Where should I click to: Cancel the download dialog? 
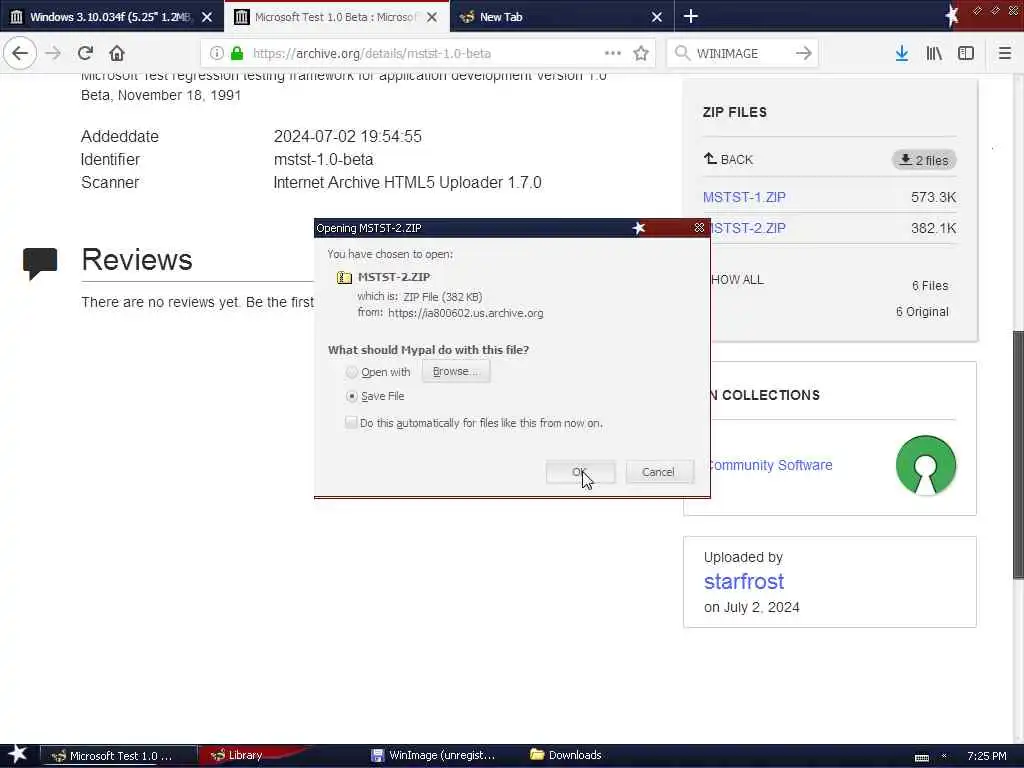coord(658,472)
